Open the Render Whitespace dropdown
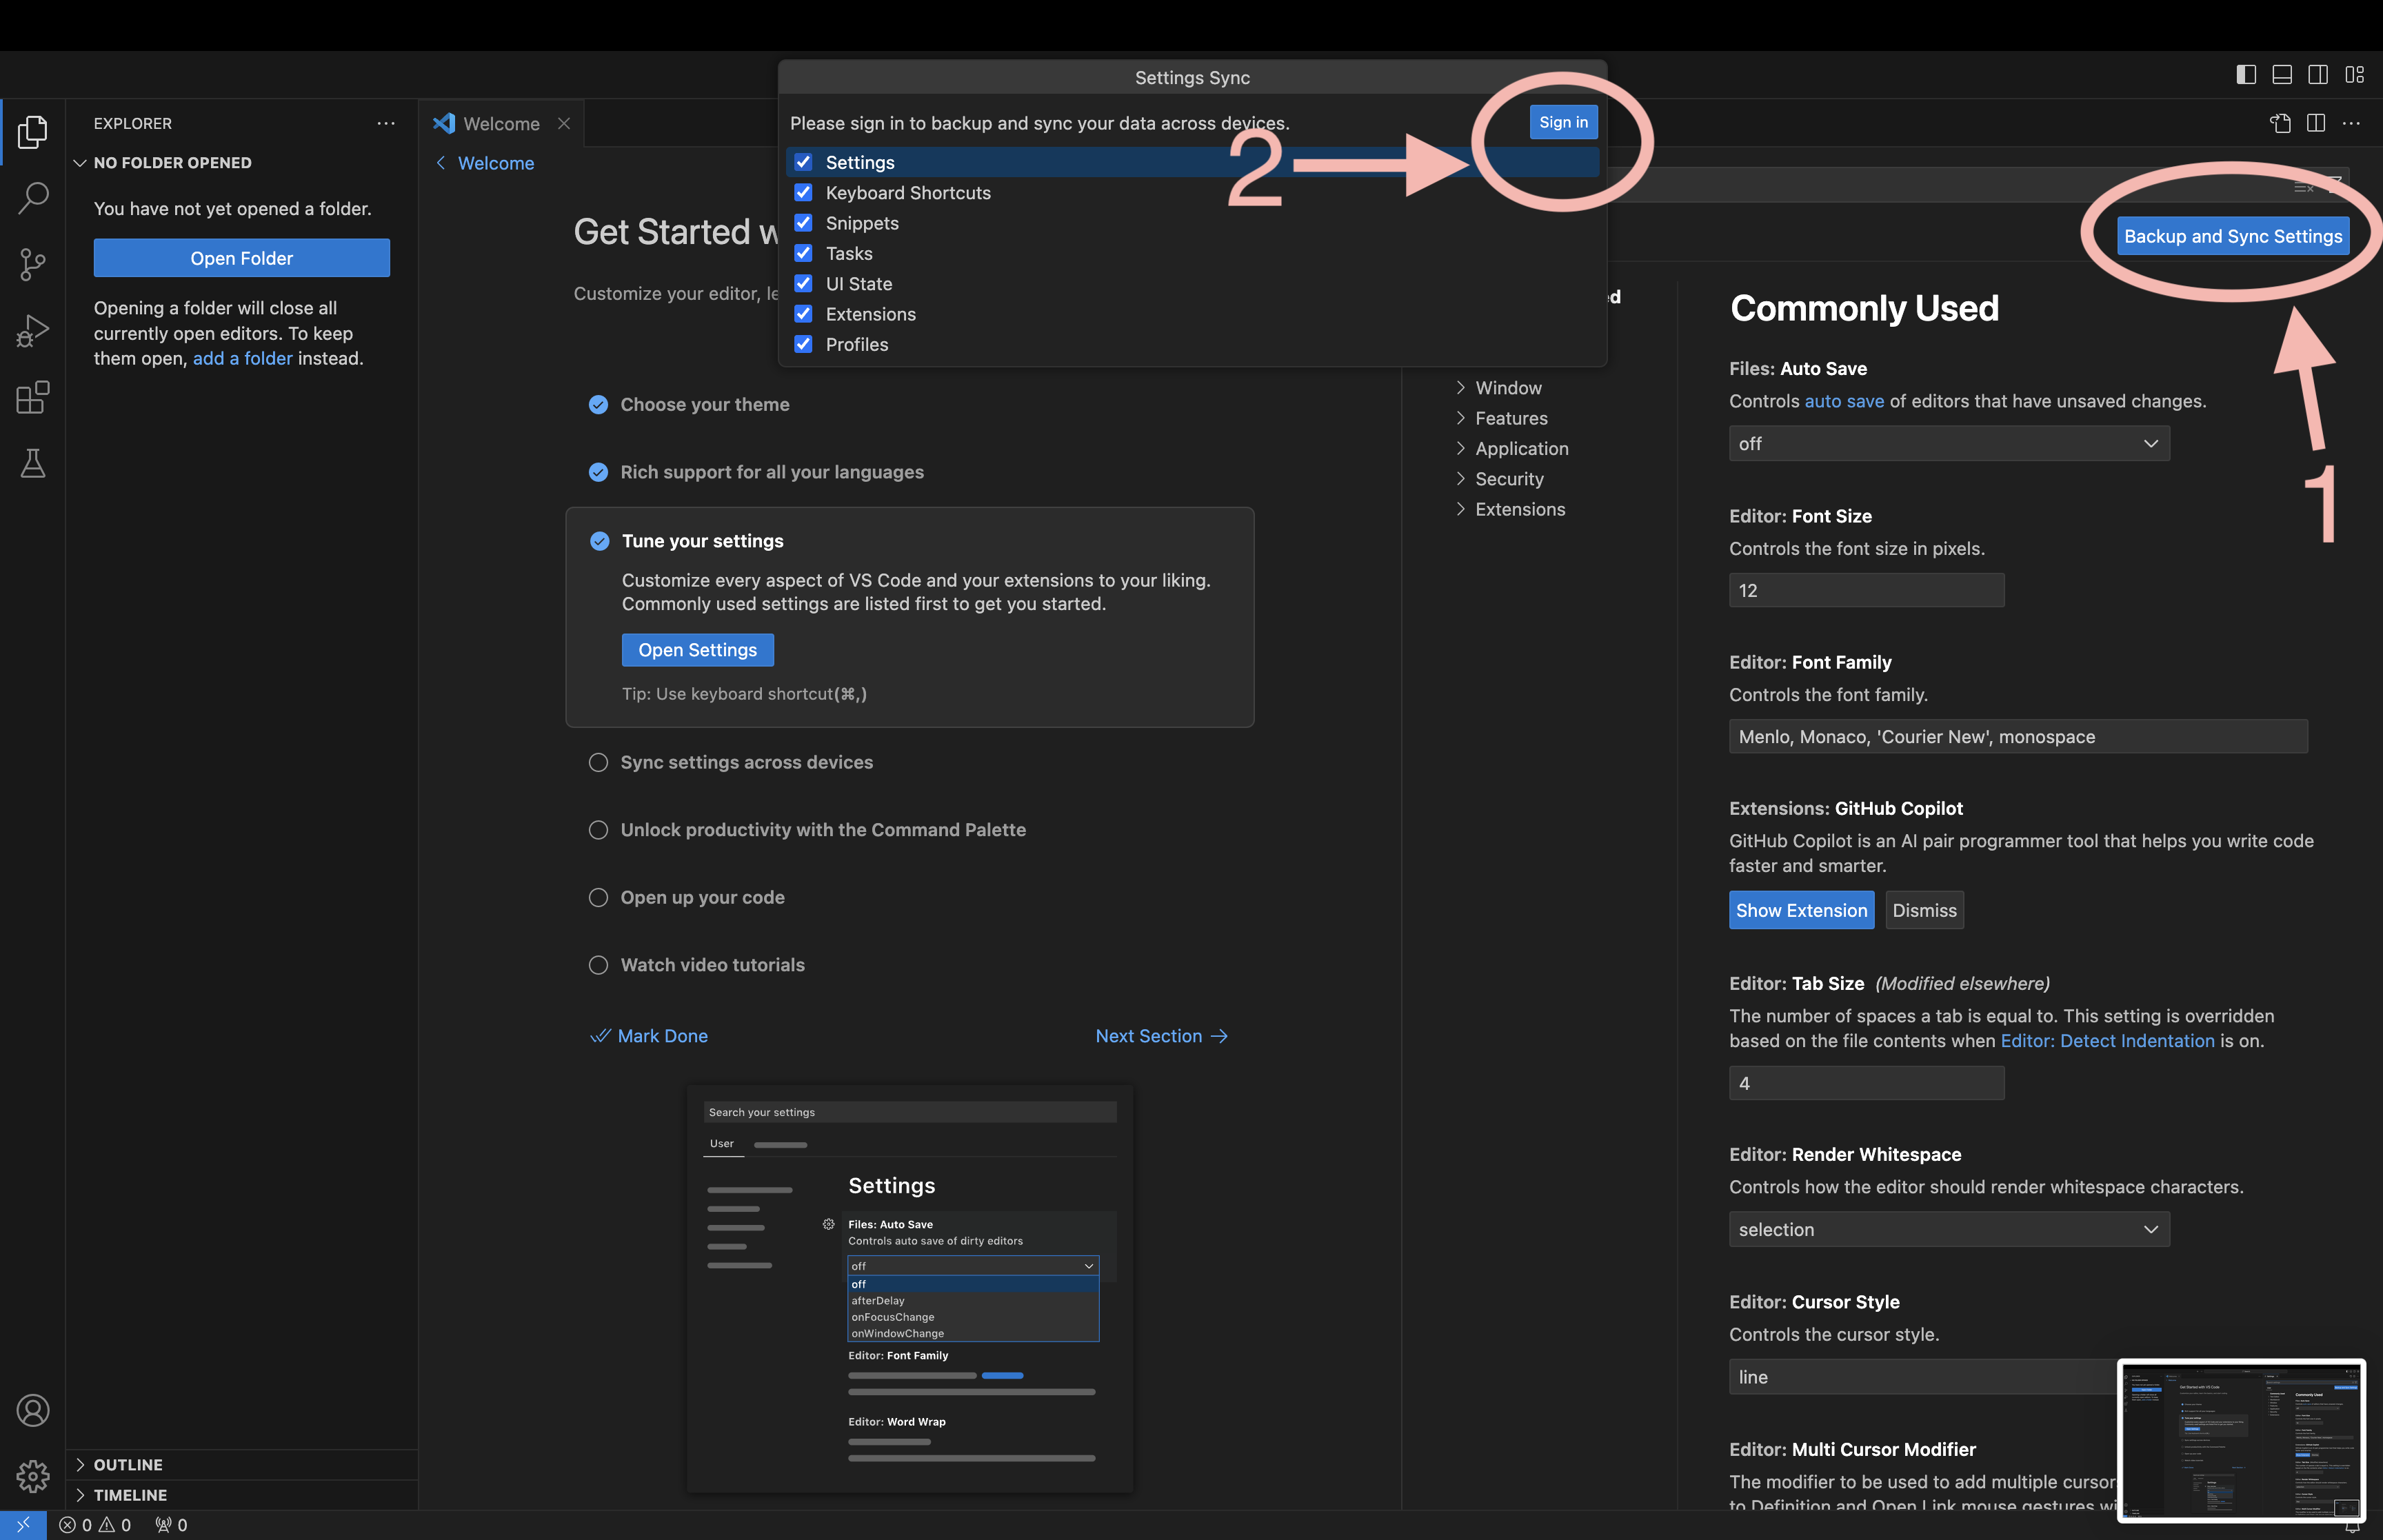2383x1540 pixels. (1949, 1229)
